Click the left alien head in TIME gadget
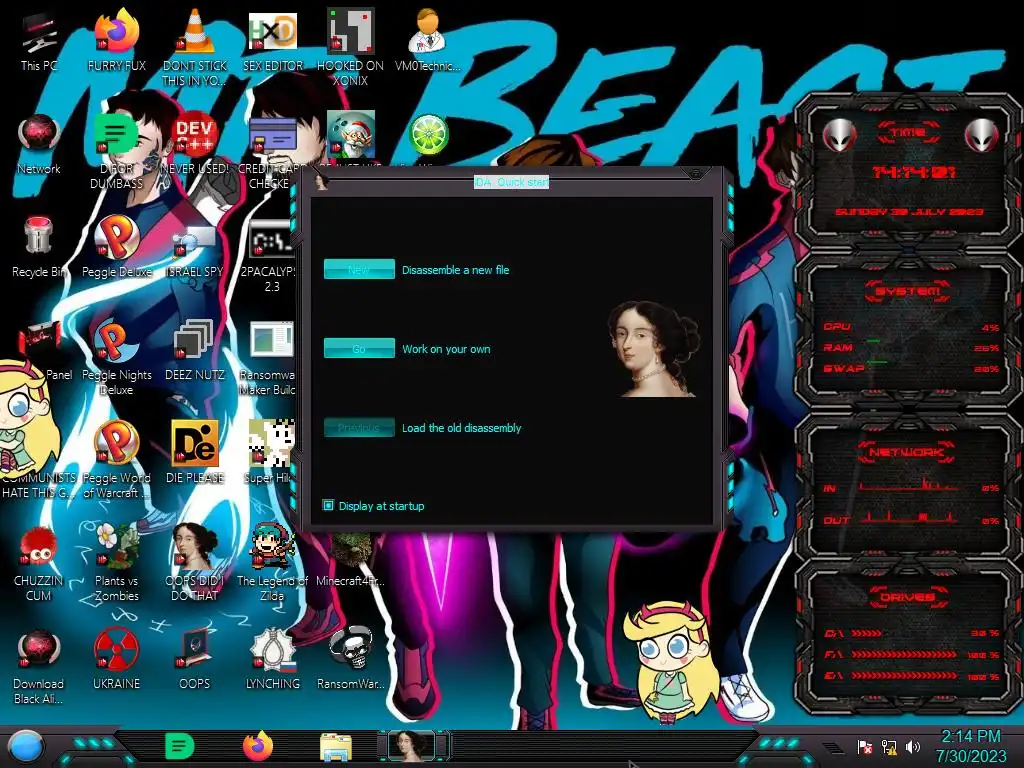 coord(839,136)
